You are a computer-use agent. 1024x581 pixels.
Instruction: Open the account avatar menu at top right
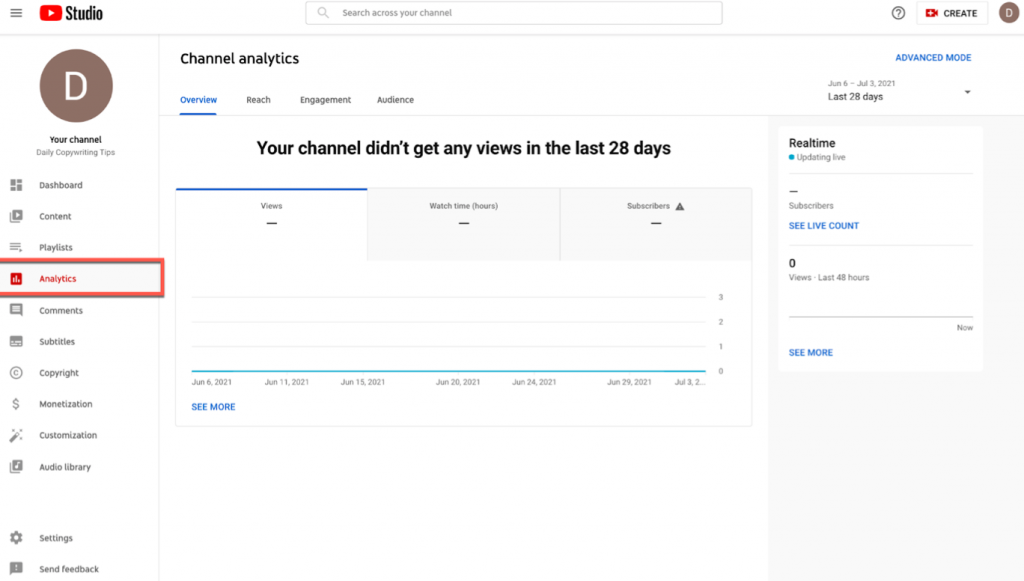click(1008, 13)
